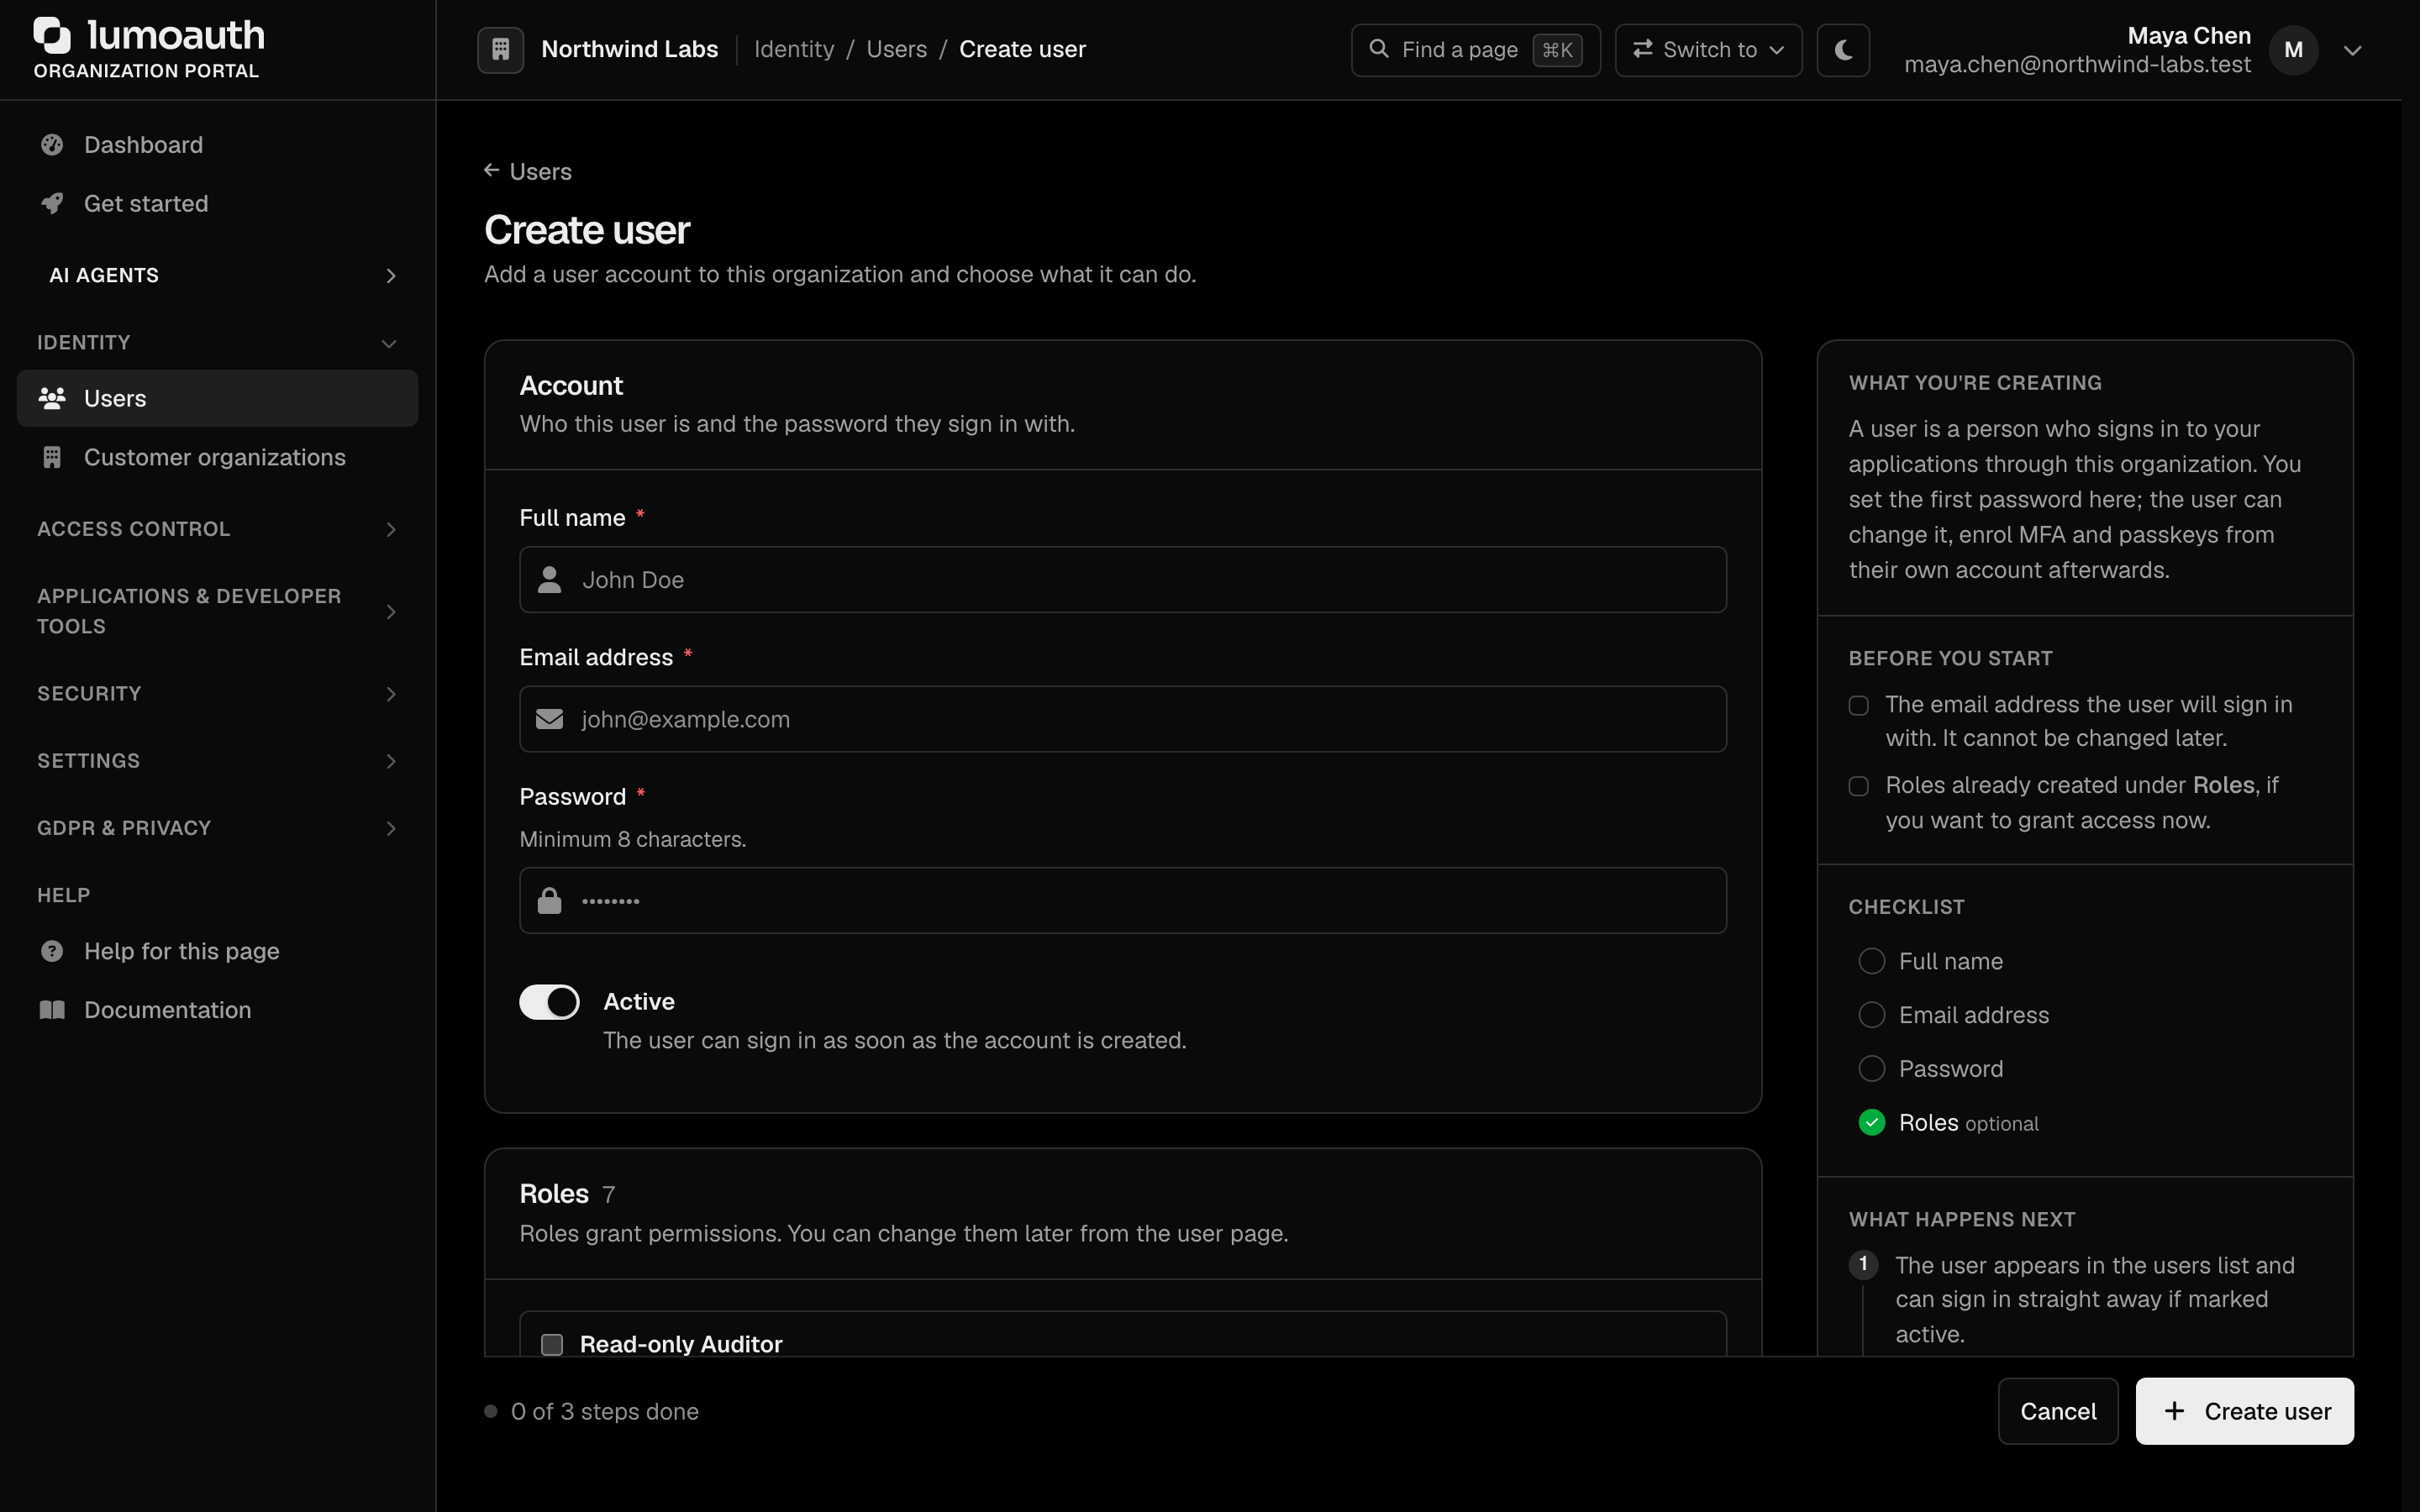Screen dimensions: 2420x1512
Task: Open Documentation in the sidebar
Action: [x=218, y=1010]
